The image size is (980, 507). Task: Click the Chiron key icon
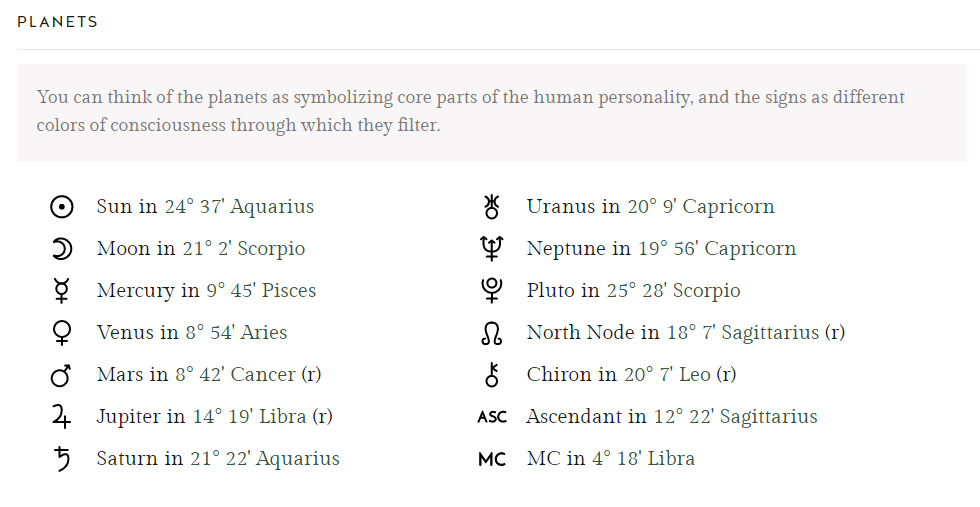point(491,375)
